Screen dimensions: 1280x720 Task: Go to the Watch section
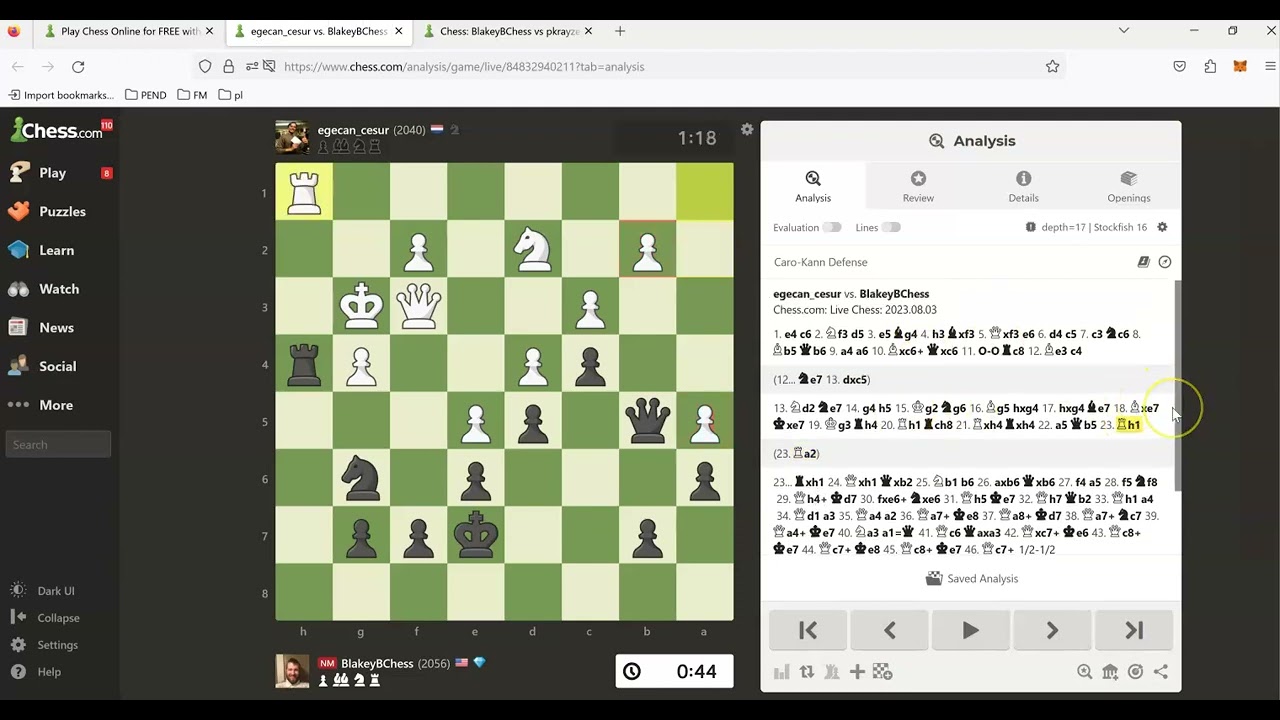point(59,289)
